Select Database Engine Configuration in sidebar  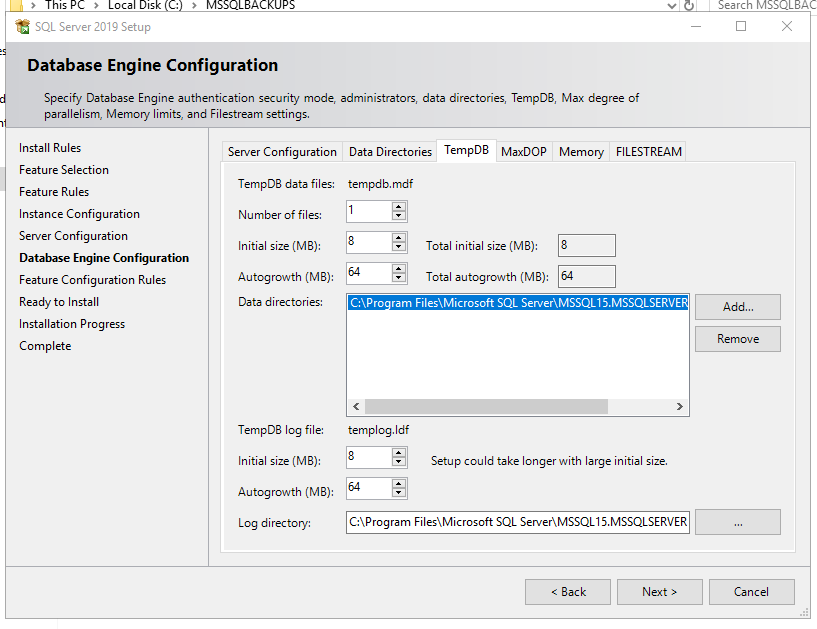pos(104,258)
